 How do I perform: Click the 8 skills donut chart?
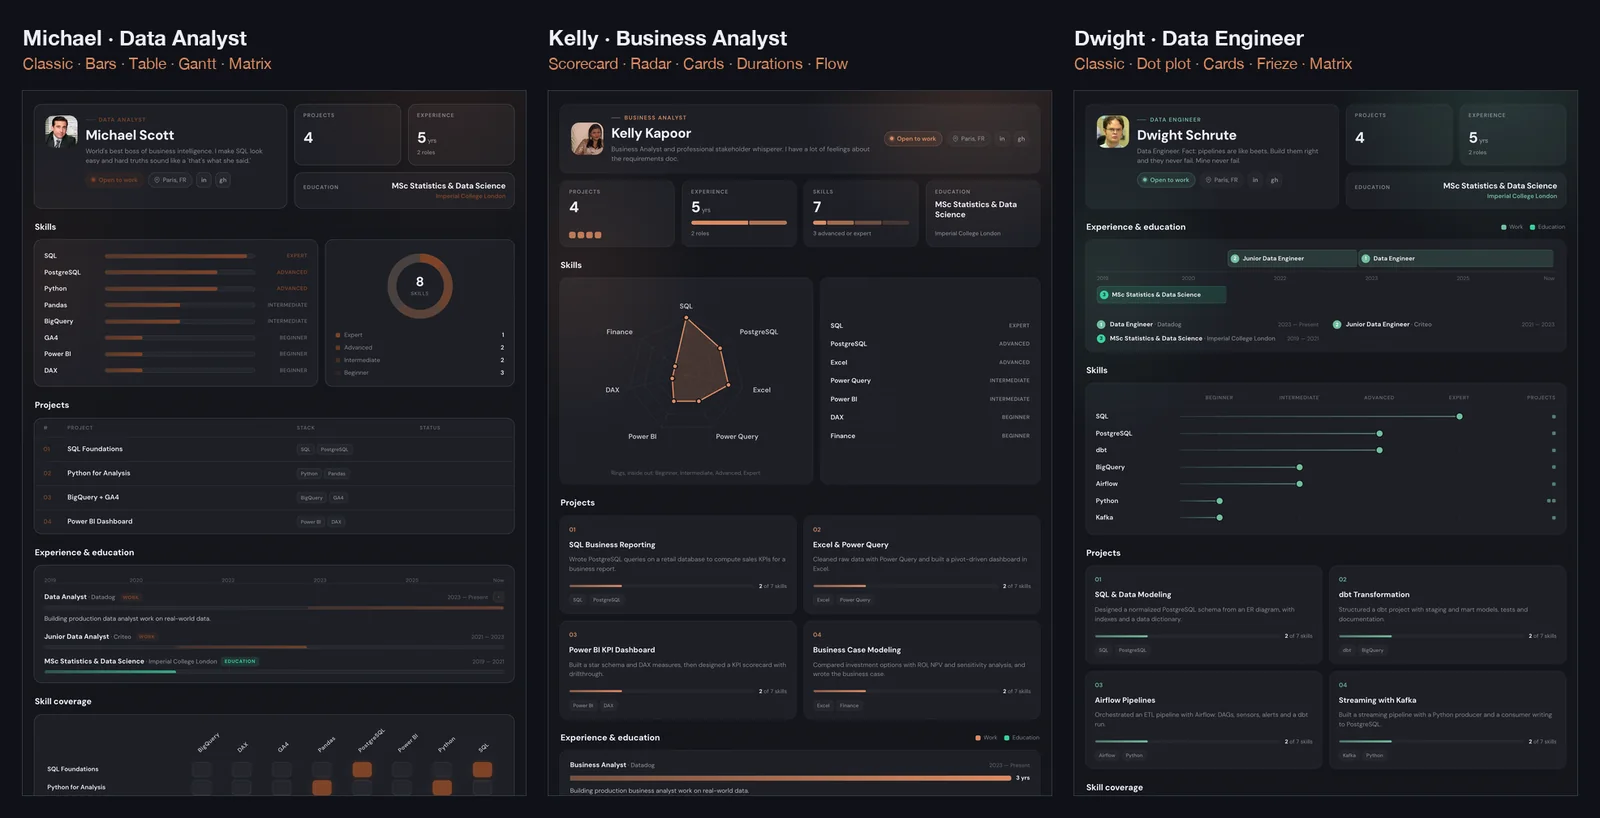point(420,285)
